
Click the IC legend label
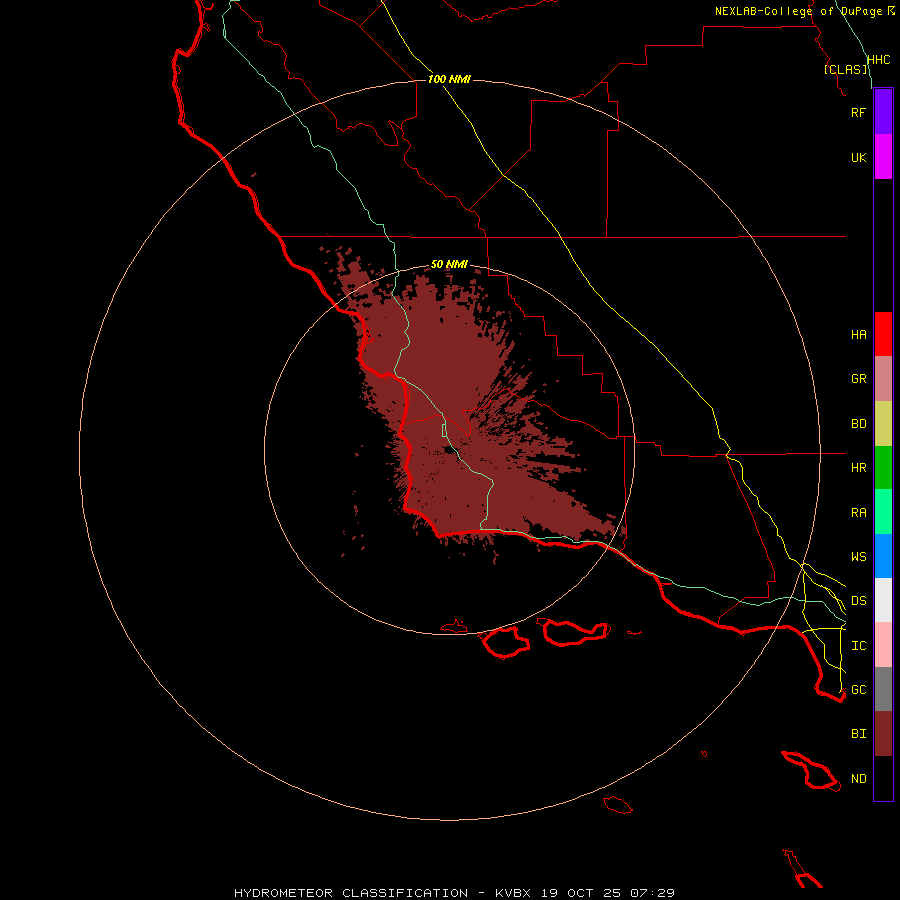(858, 646)
